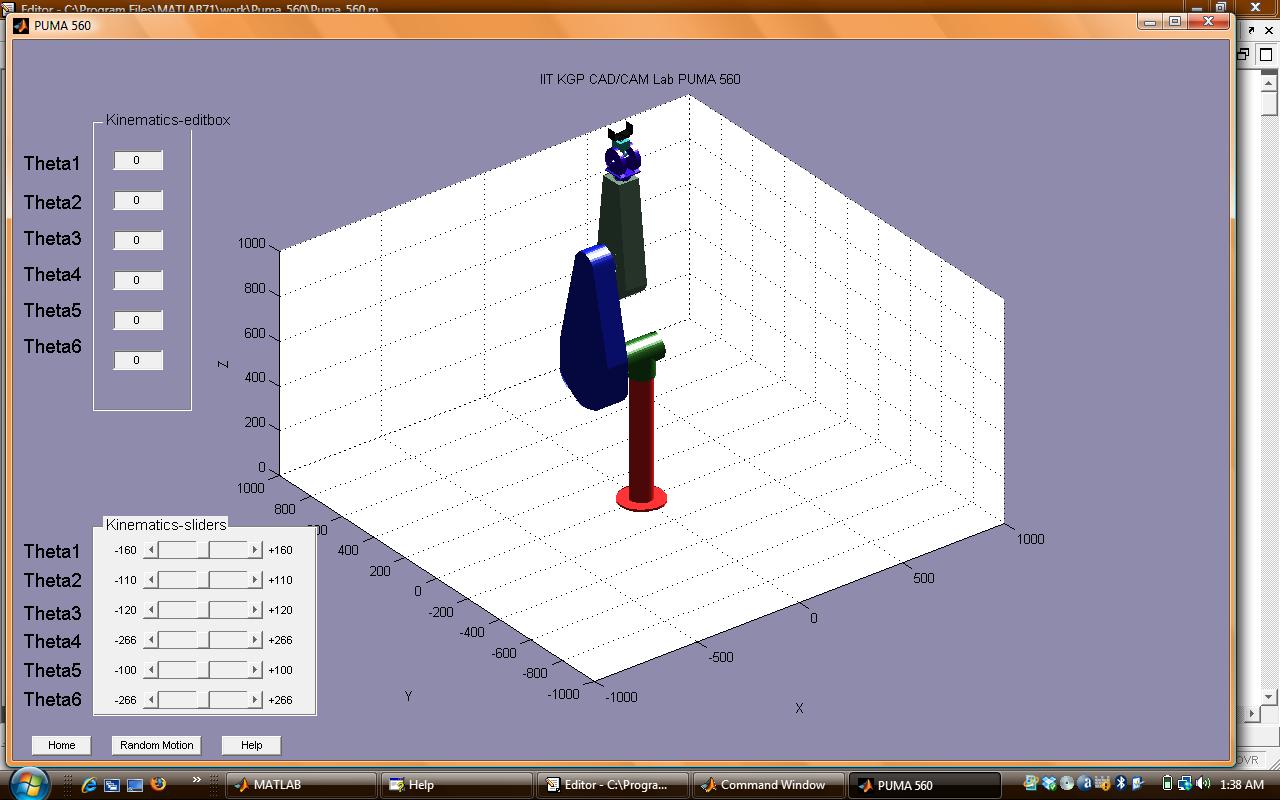The image size is (1280, 800).
Task: Click the Bluetooth icon in the system tray
Action: [1120, 784]
